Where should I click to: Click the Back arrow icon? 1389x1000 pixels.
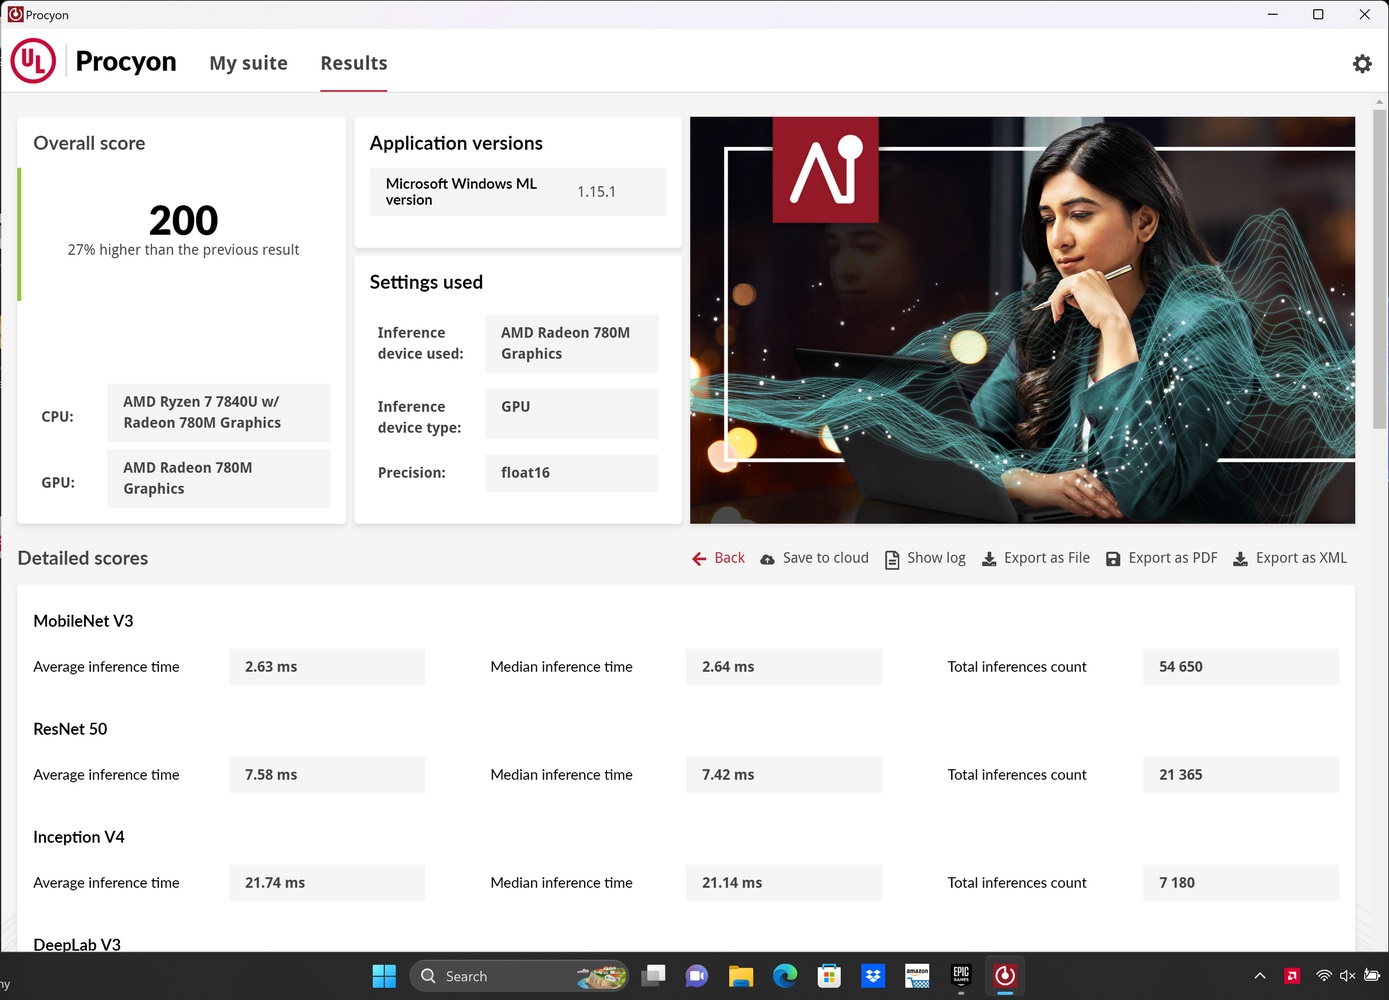tap(699, 559)
